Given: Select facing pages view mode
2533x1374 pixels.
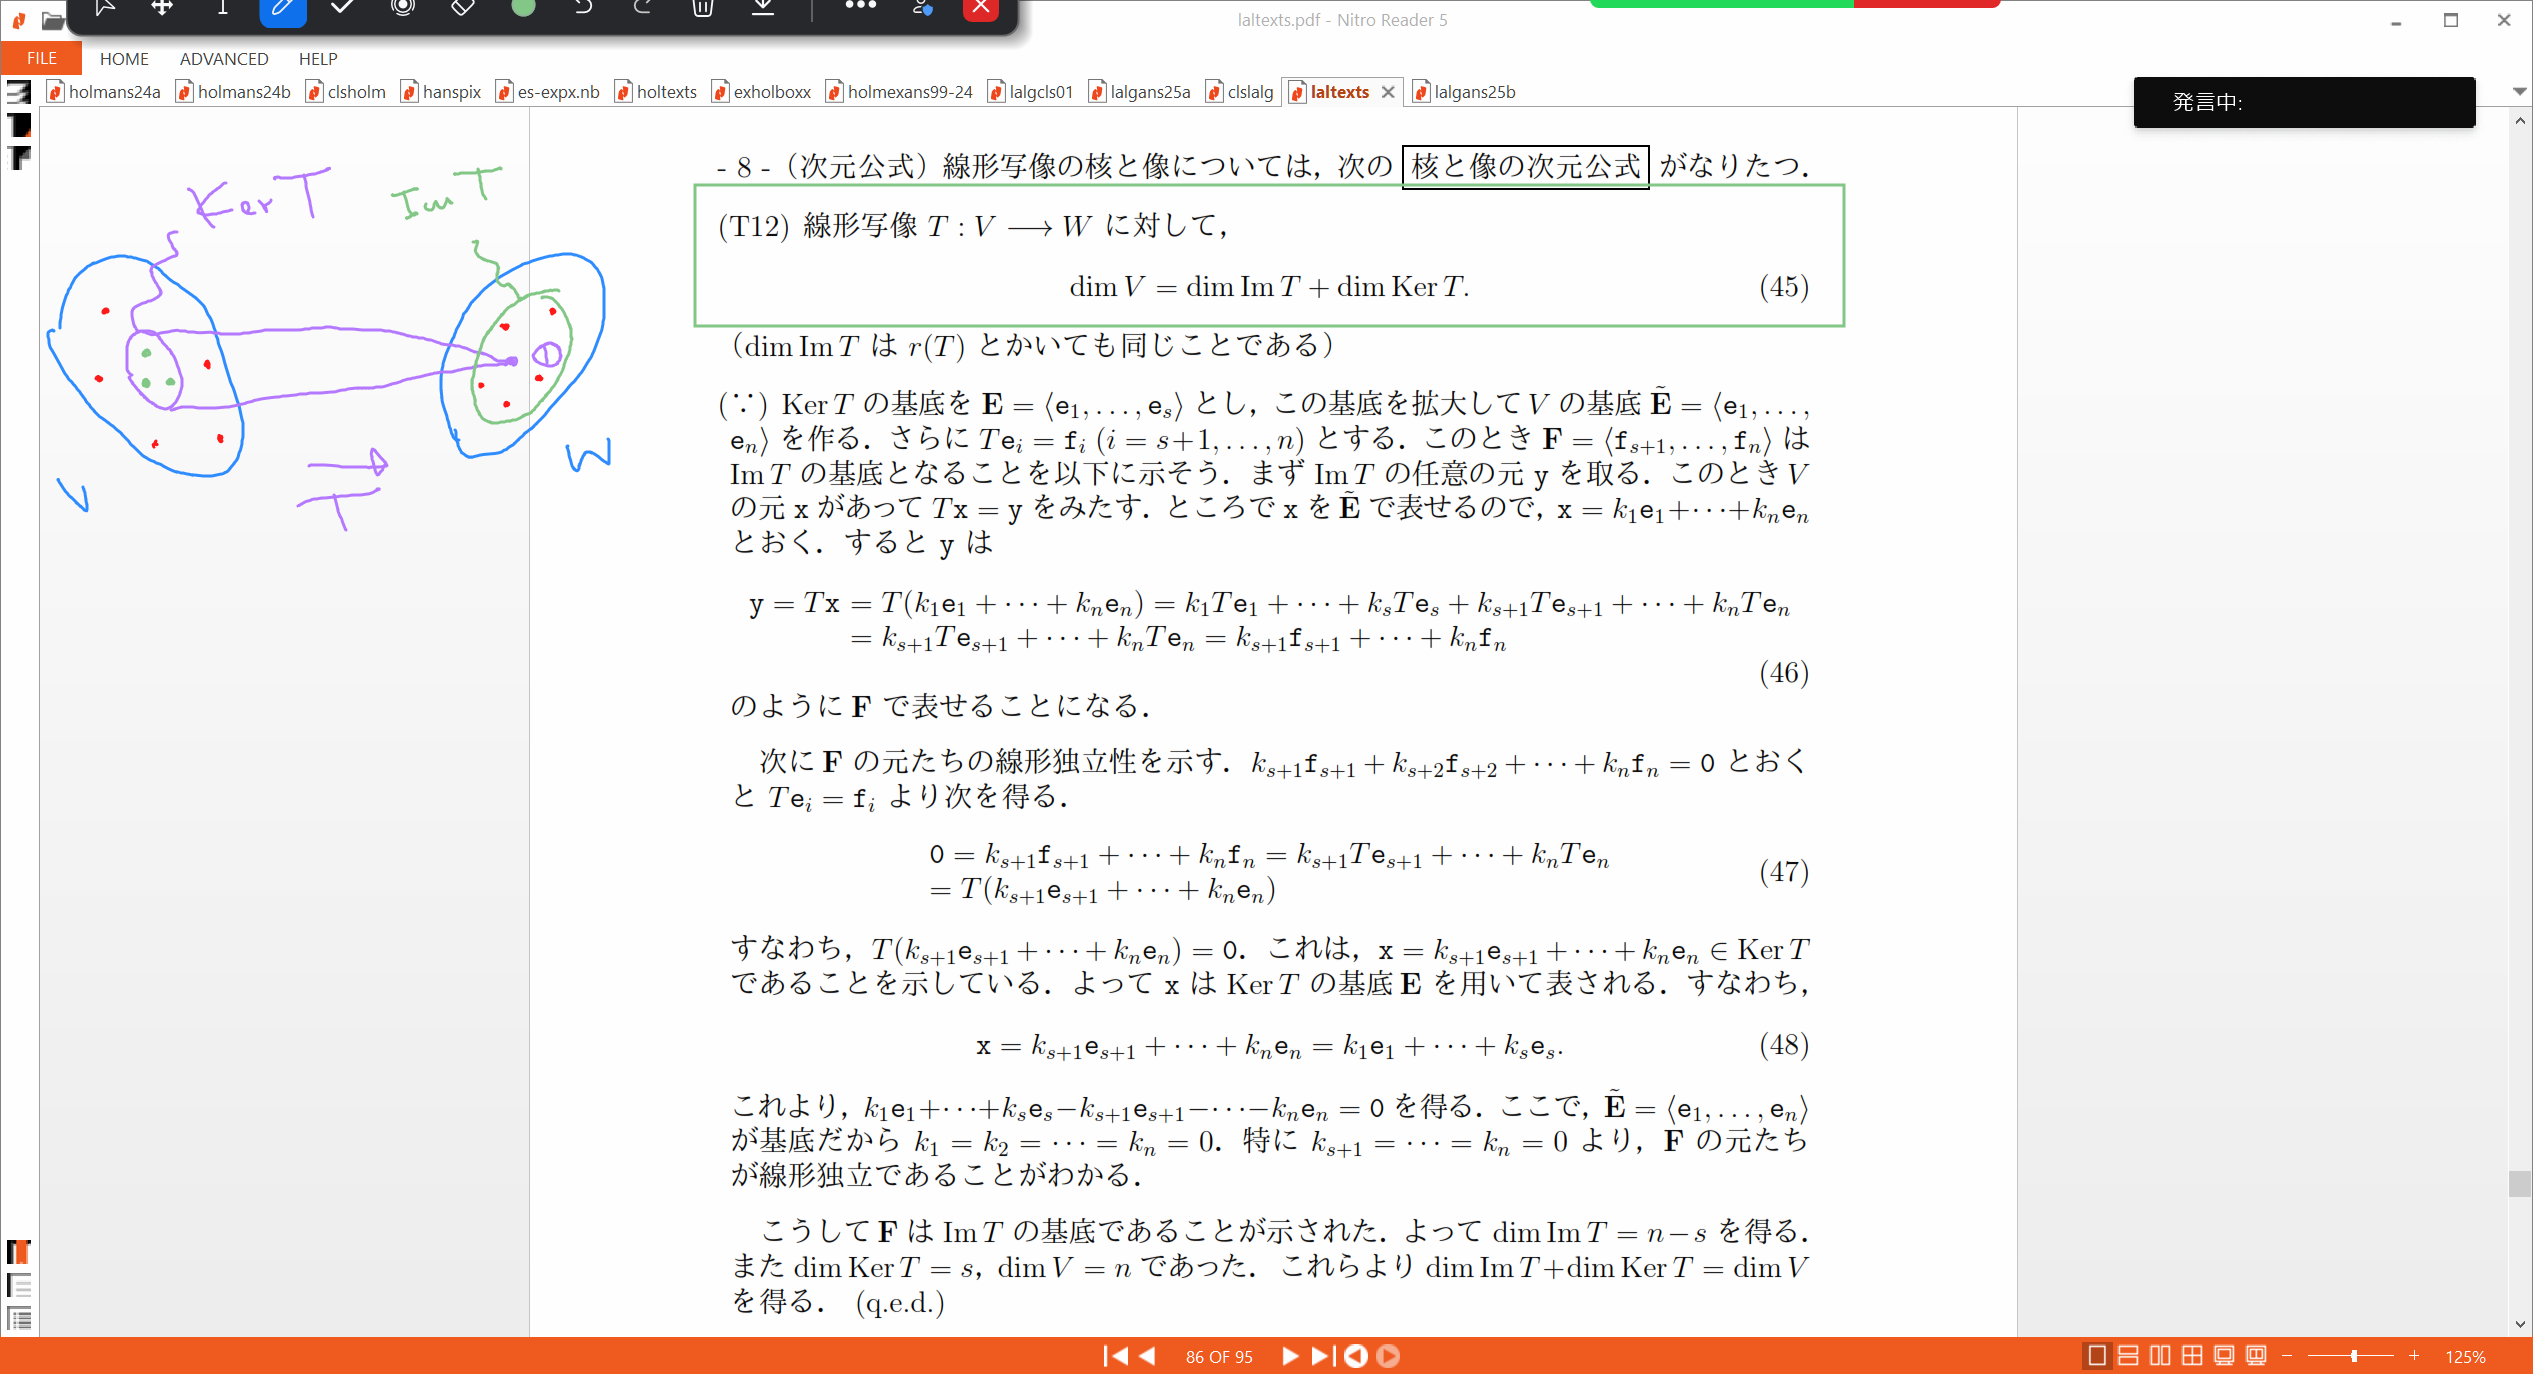Looking at the screenshot, I should (2161, 1356).
